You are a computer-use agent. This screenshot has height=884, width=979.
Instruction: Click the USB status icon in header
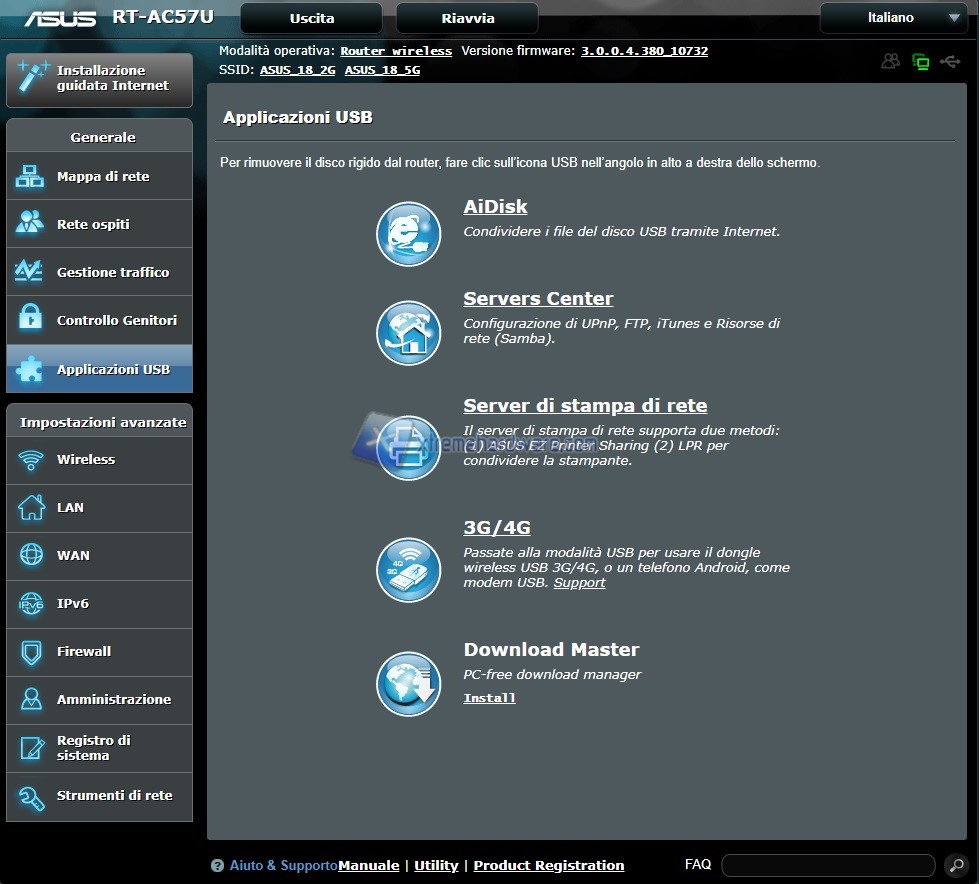pyautogui.click(x=949, y=62)
